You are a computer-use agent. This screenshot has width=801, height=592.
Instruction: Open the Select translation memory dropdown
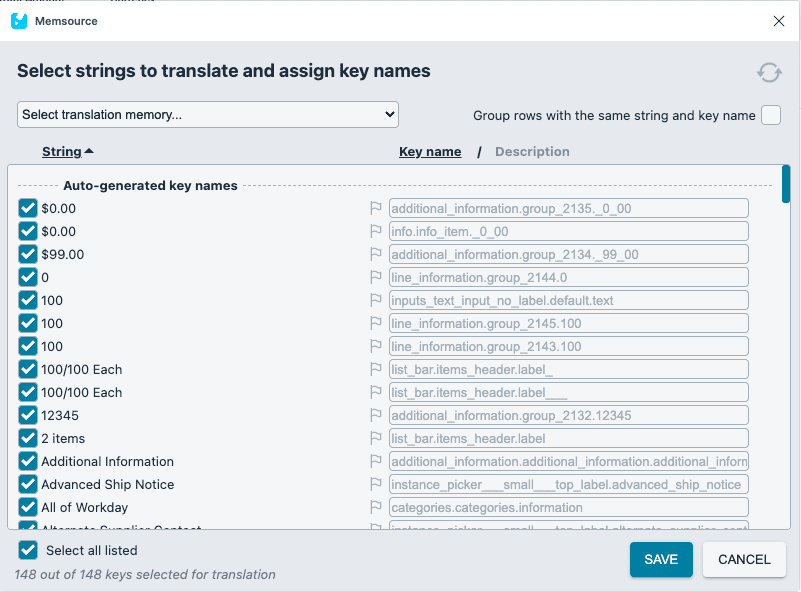click(x=208, y=115)
